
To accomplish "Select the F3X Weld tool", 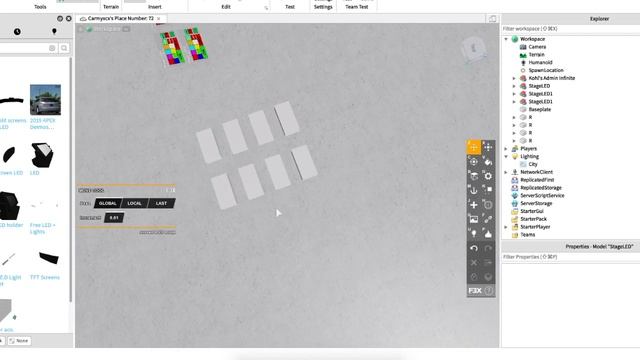I will click(x=488, y=219).
